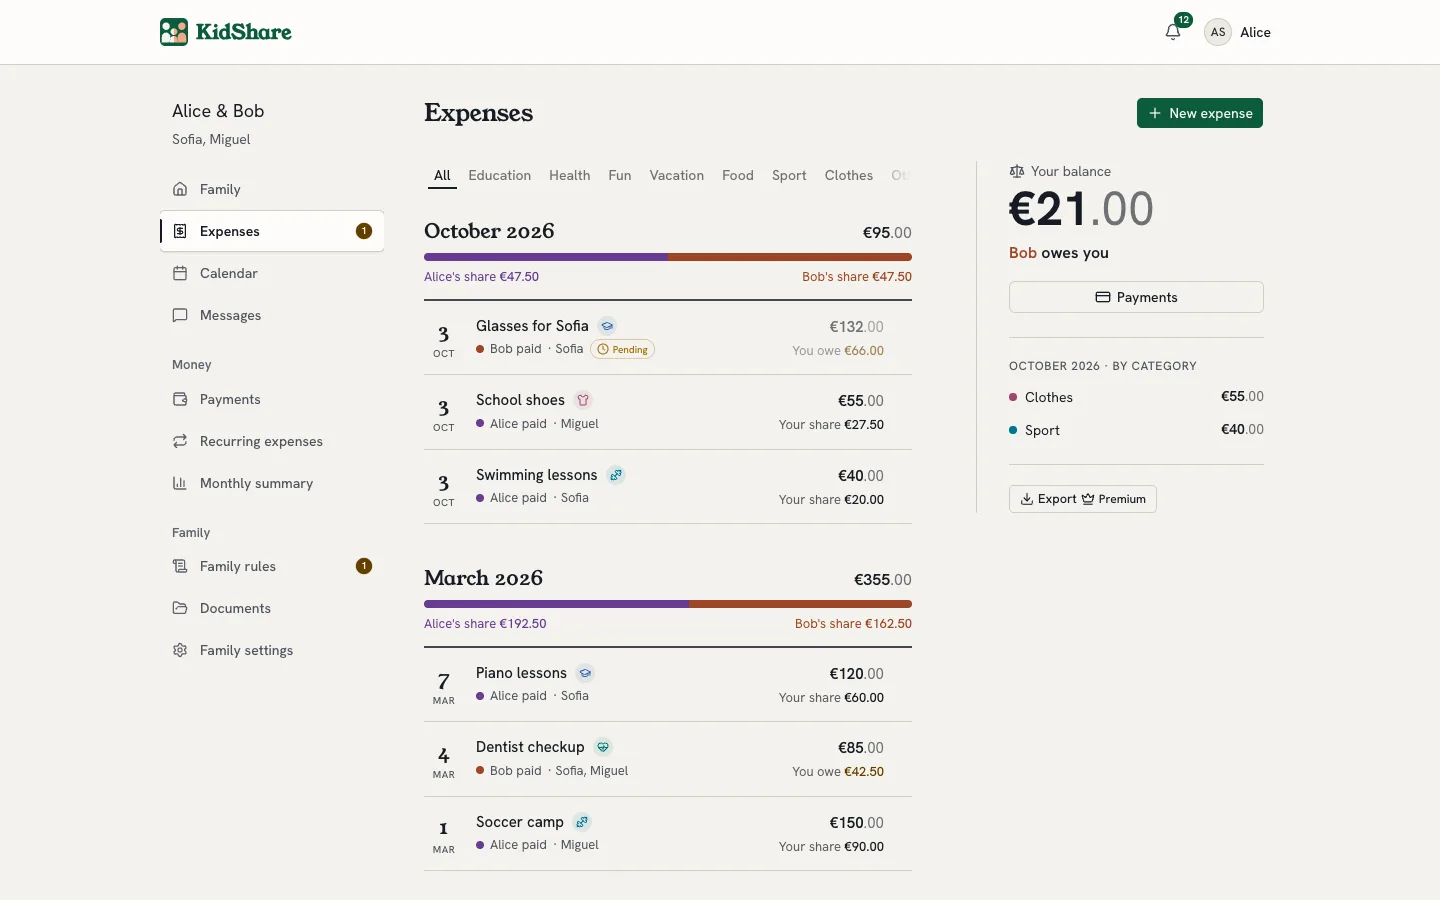Select the Education category tab

click(500, 175)
